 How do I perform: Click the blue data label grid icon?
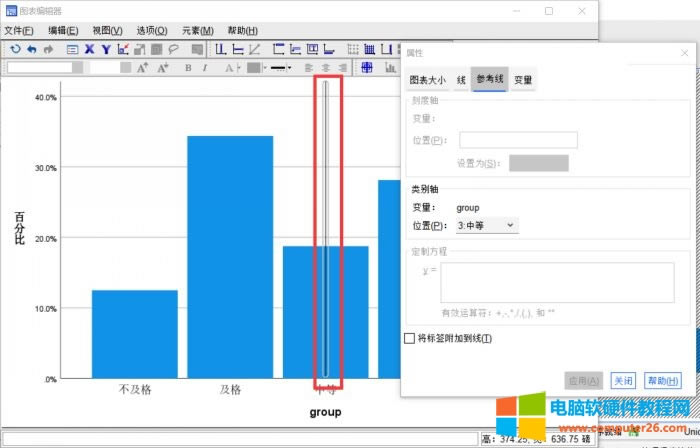pyautogui.click(x=366, y=68)
